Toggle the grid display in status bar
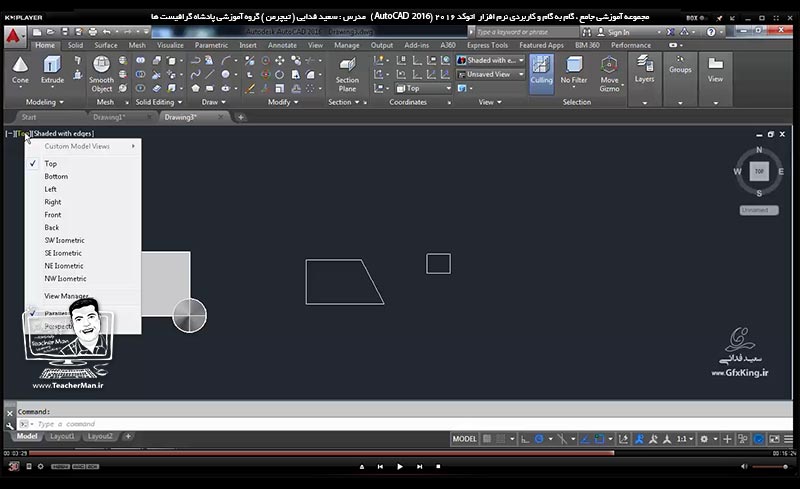Screen dimensions: 800x489 click(x=487, y=439)
